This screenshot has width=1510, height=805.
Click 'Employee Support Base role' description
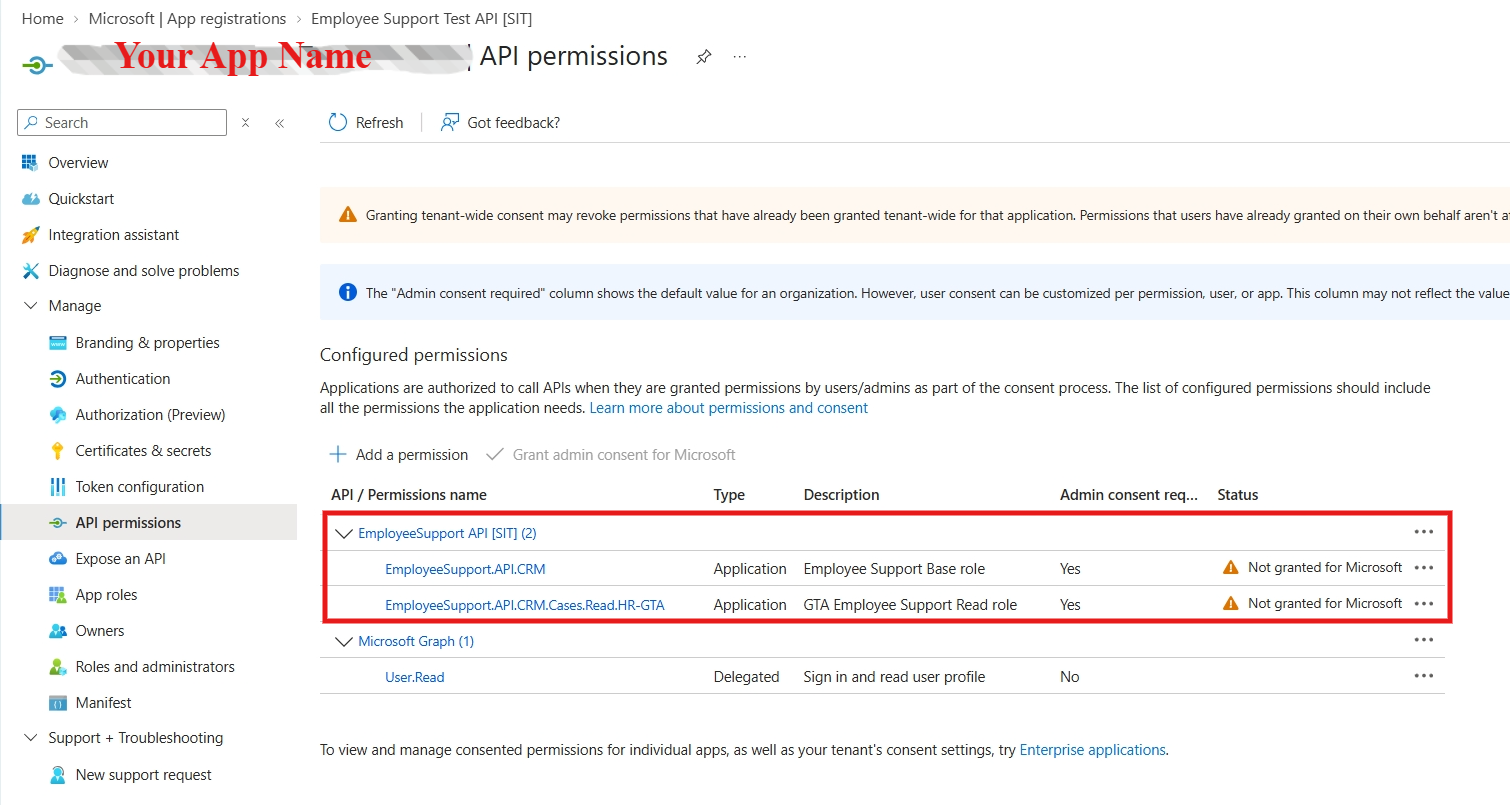click(894, 569)
